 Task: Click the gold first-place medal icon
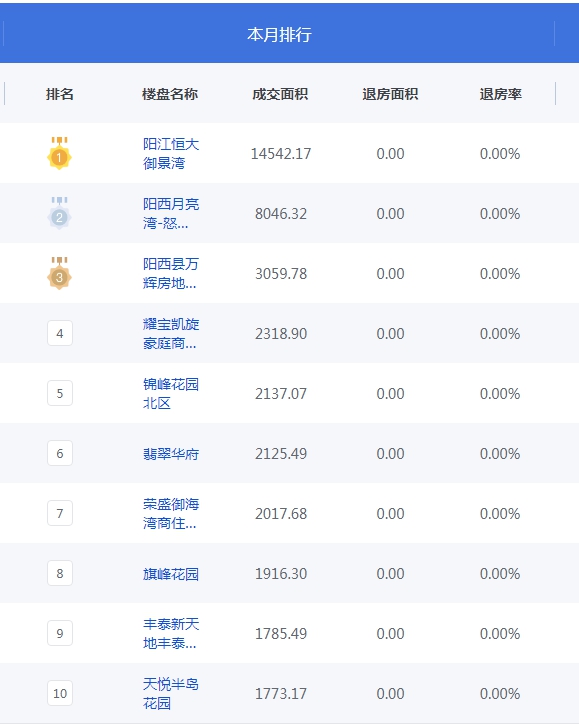(59, 153)
